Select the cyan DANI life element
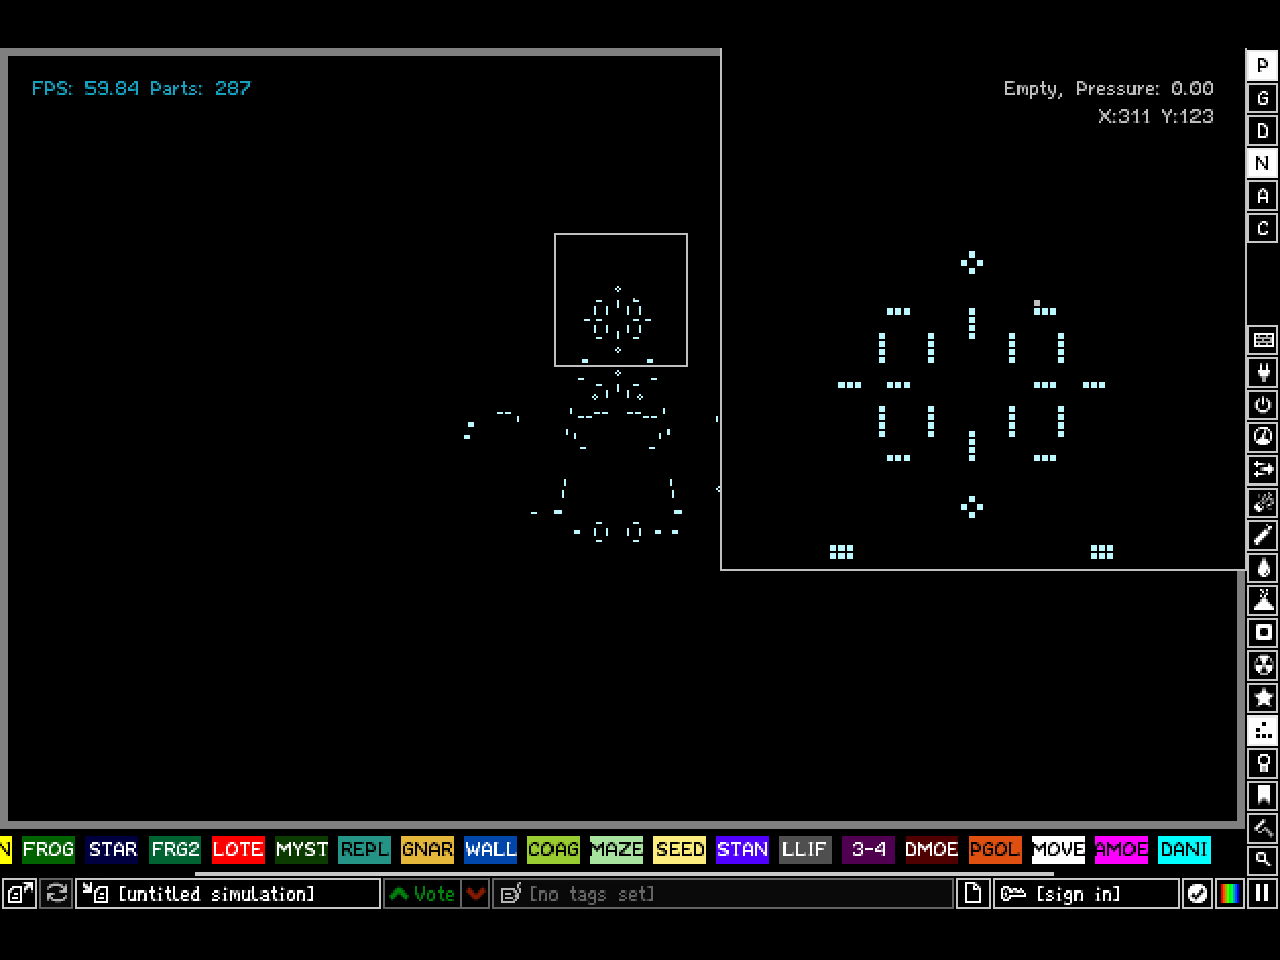The width and height of the screenshot is (1280, 960). point(1184,849)
